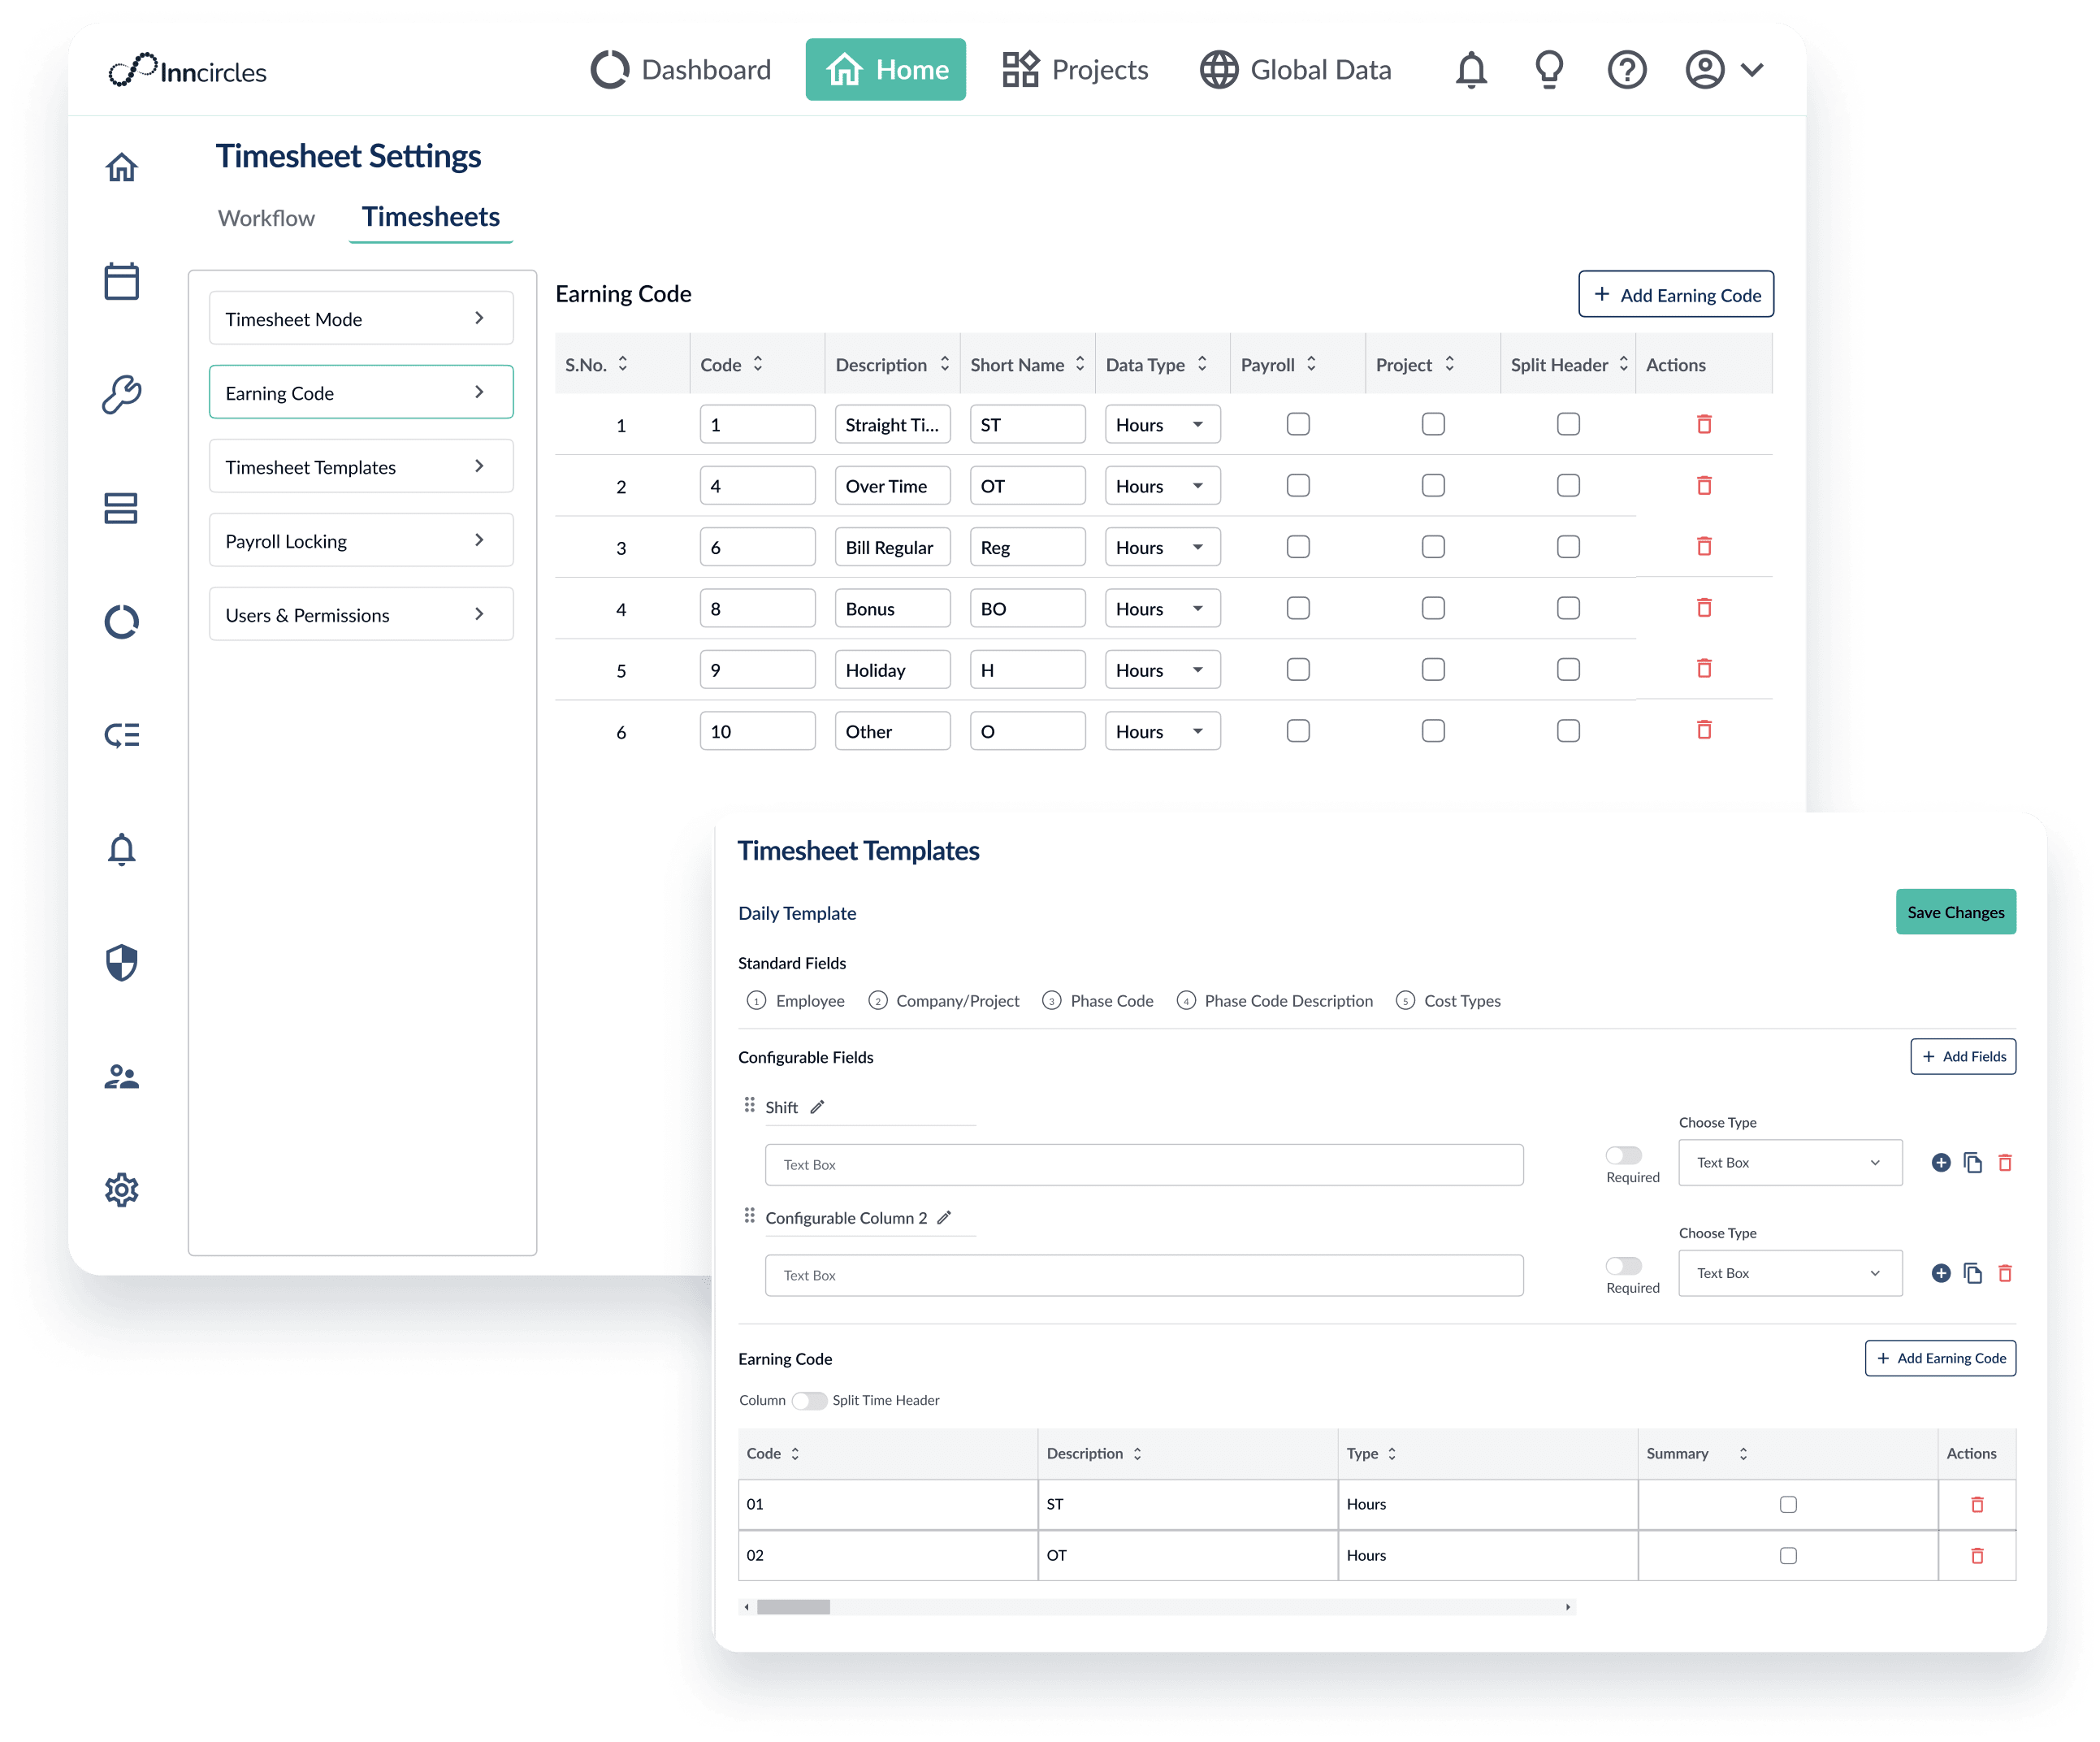Open Payroll Locking settings section
The width and height of the screenshot is (2100, 1742).
click(361, 541)
